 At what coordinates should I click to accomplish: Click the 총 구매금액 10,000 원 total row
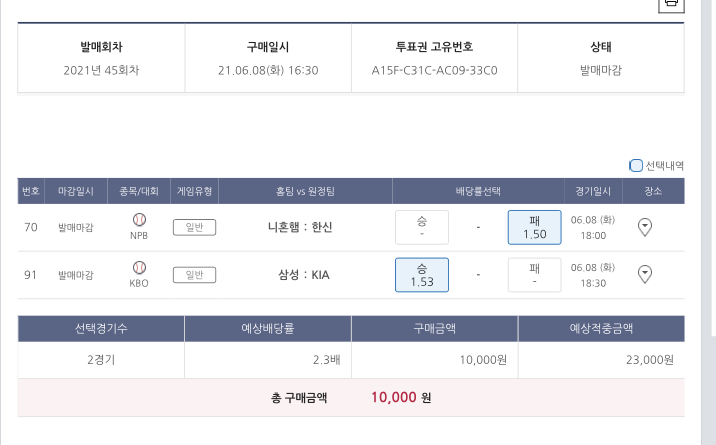tap(351, 397)
